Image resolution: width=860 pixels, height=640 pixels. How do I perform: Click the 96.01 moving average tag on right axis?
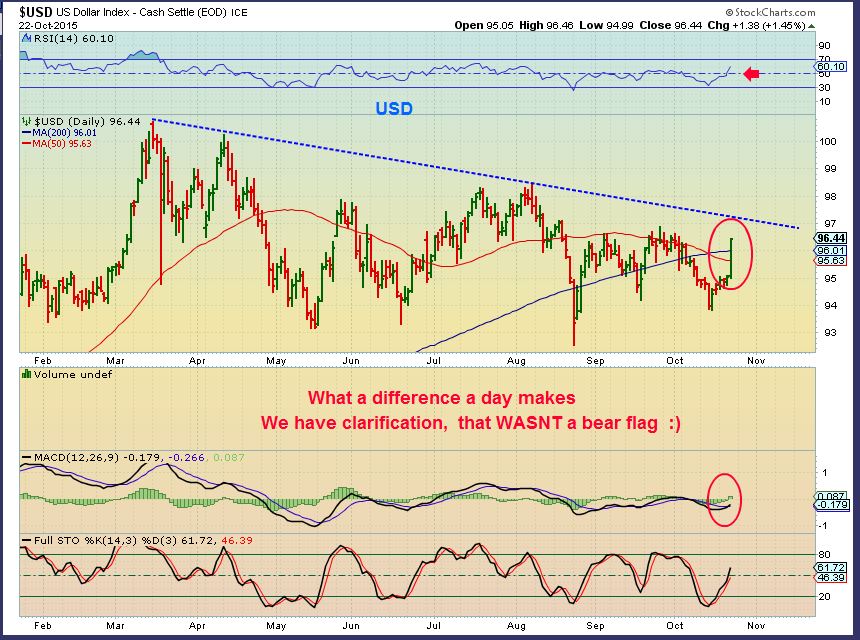coord(831,251)
